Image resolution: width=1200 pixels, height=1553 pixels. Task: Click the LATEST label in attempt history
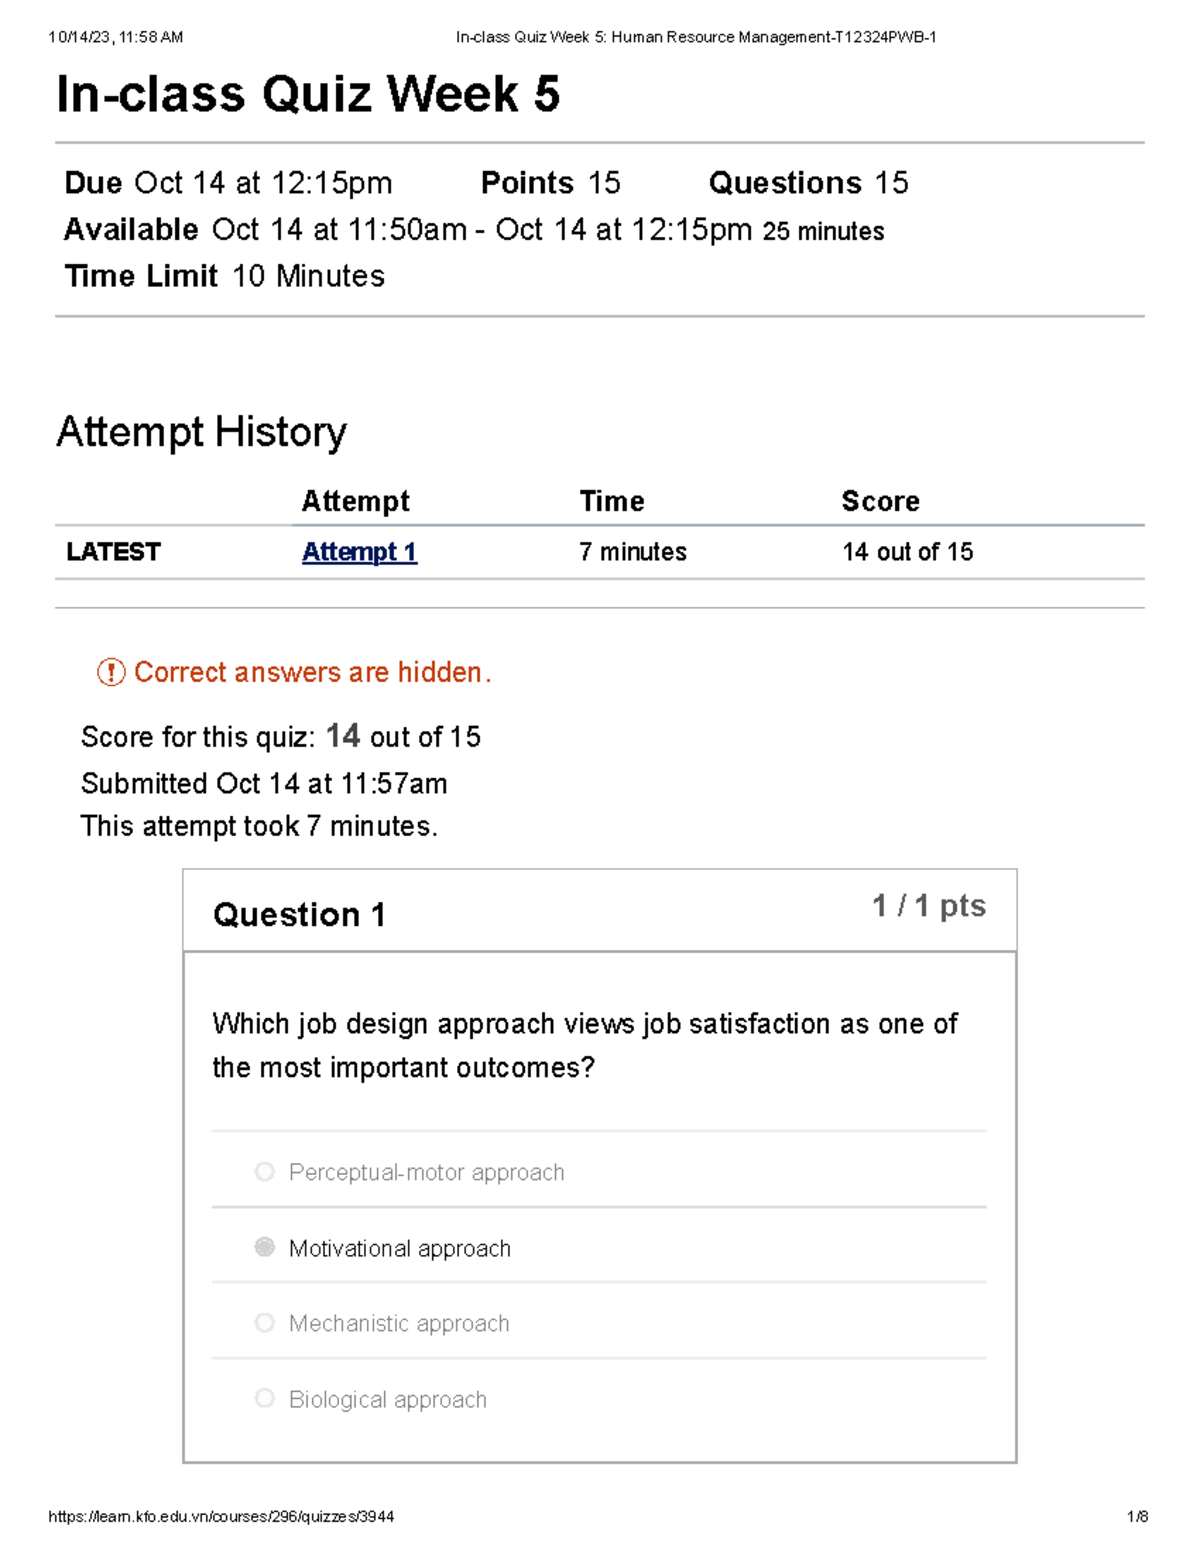(x=113, y=551)
